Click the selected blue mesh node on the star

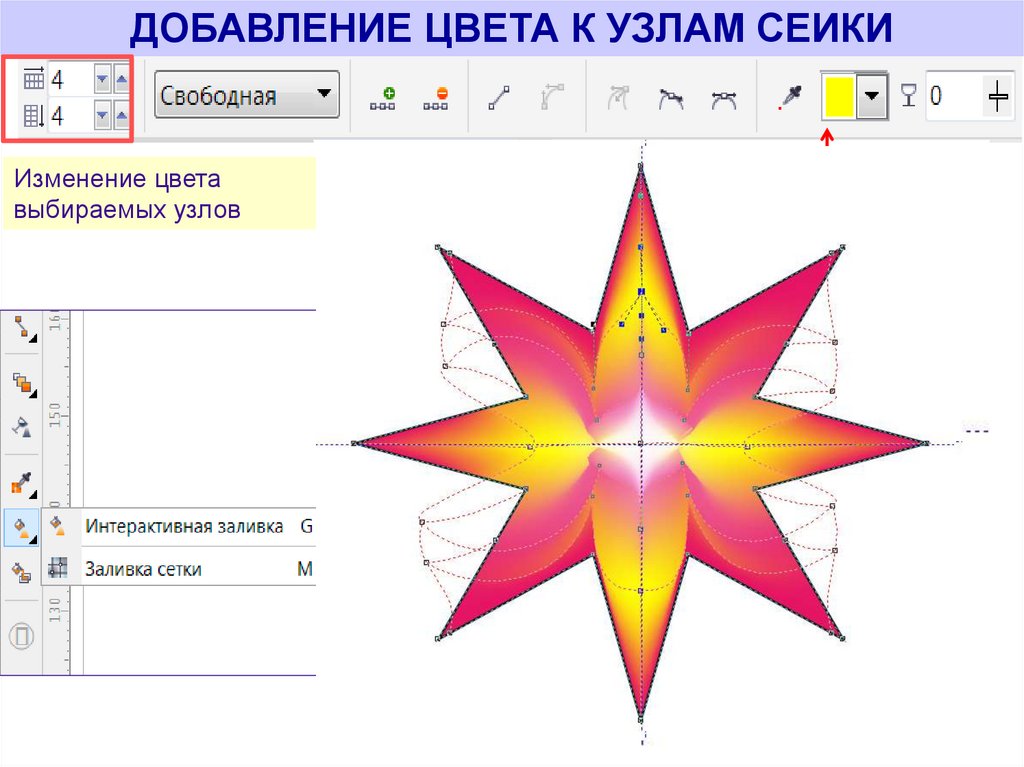pyautogui.click(x=641, y=291)
